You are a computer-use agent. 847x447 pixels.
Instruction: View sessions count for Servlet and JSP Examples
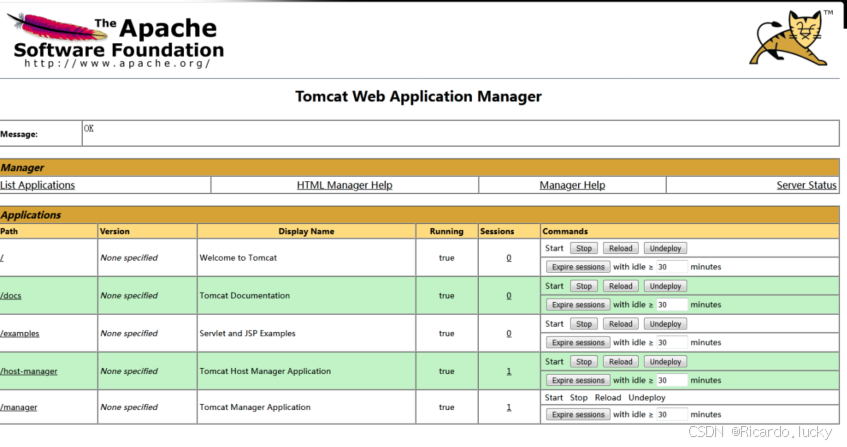[509, 334]
